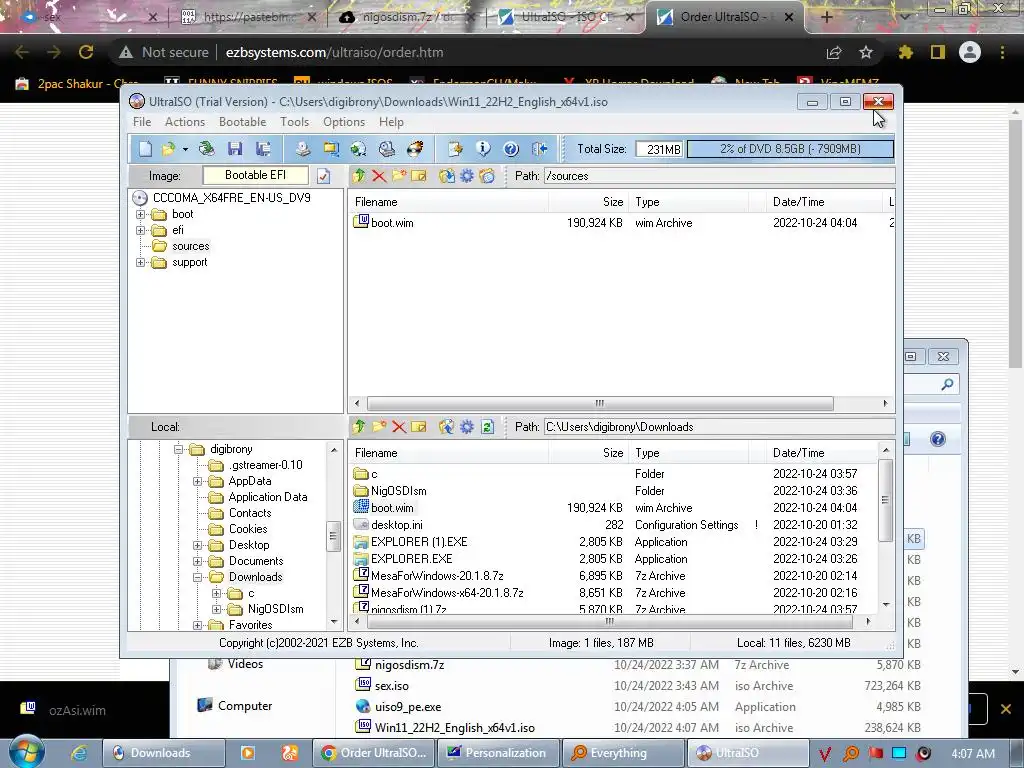
Task: Open image pane properties gear icon
Action: pyautogui.click(x=467, y=176)
